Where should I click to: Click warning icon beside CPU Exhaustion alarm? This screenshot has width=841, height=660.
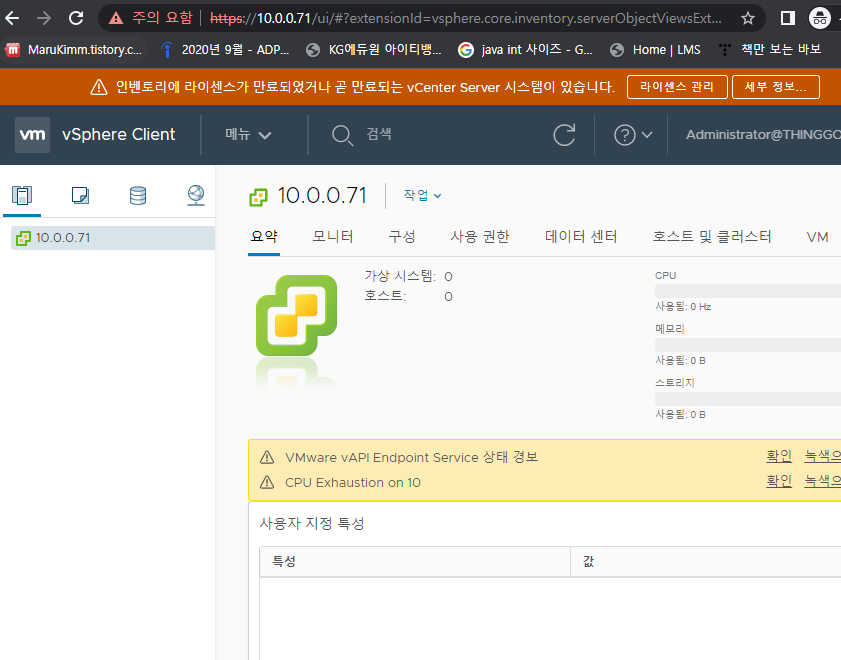coord(267,483)
